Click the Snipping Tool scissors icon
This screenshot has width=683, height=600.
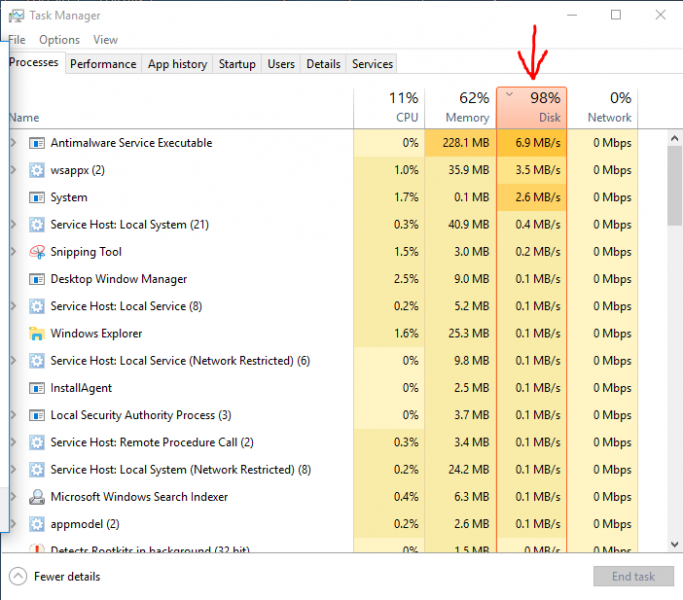[38, 252]
